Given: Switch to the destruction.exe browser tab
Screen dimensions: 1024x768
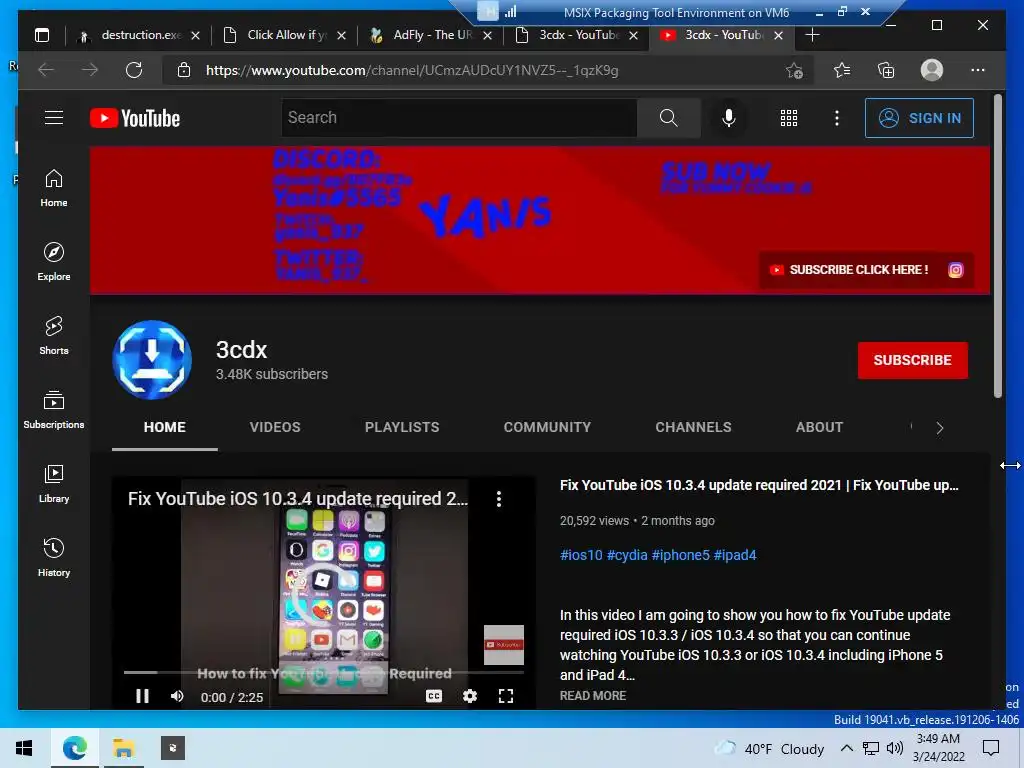Looking at the screenshot, I should (x=140, y=35).
